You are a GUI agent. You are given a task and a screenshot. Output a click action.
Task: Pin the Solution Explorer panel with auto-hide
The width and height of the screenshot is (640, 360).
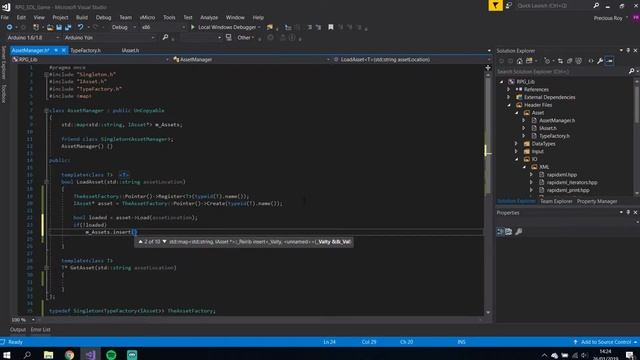coord(628,50)
